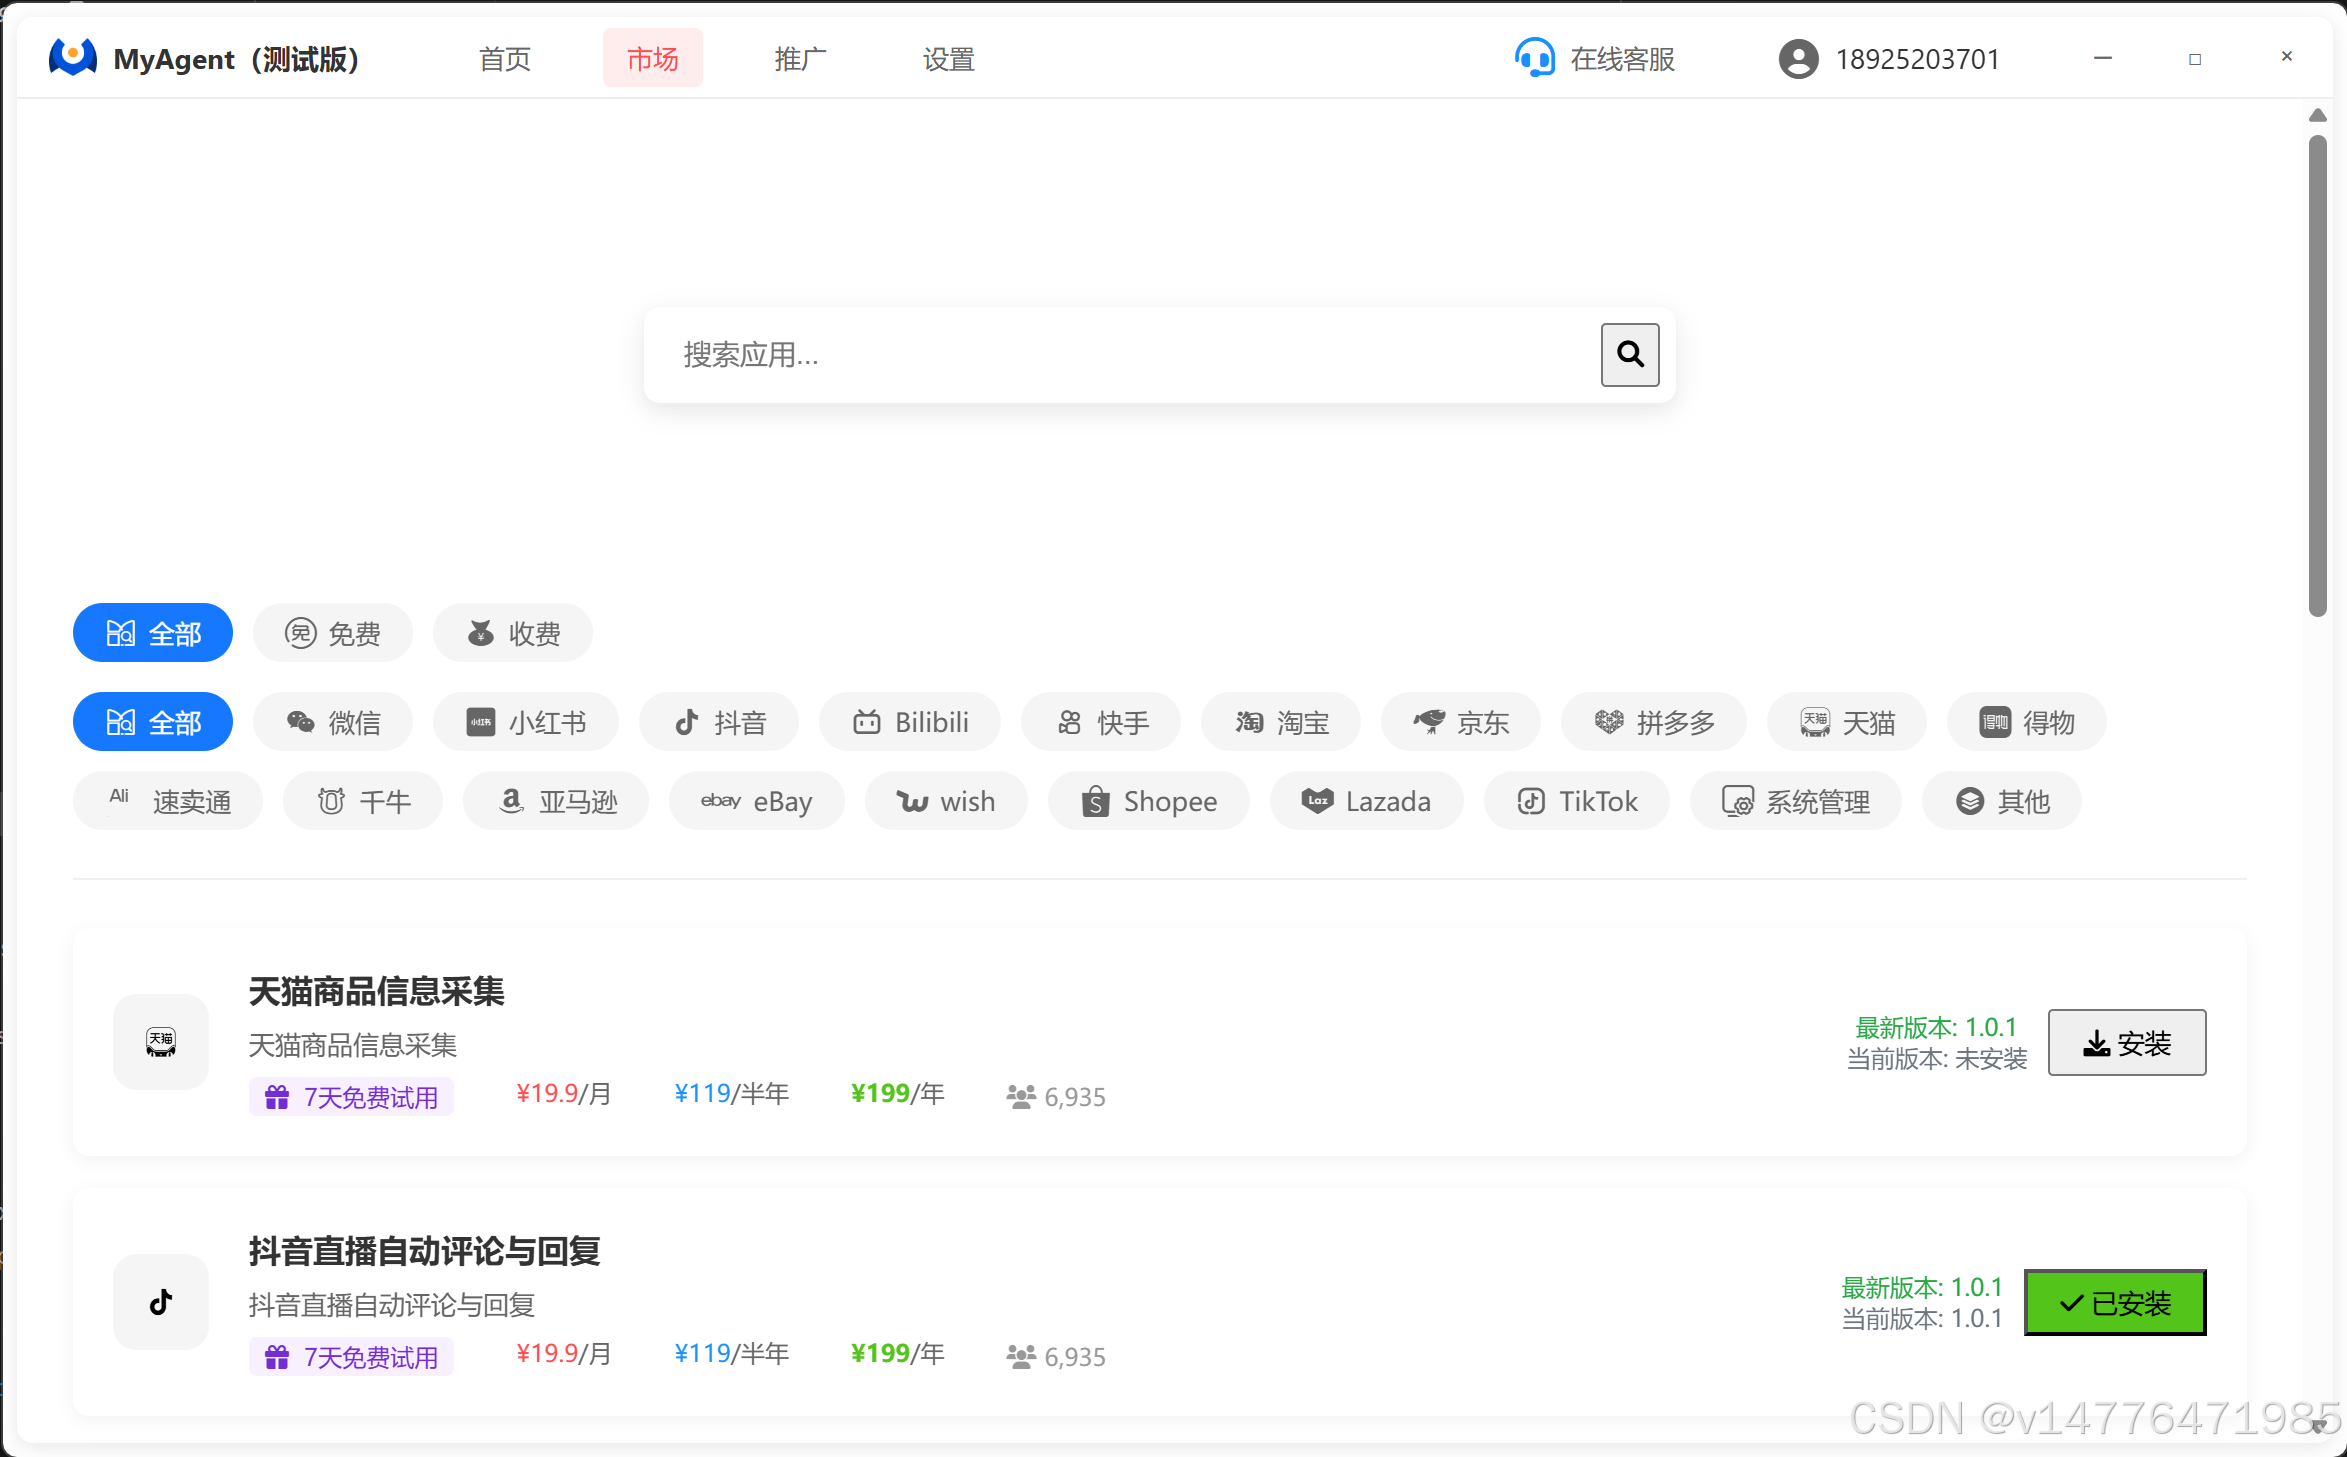
Task: Click 当前版本: 1.0.1 label
Action: pyautogui.click(x=1922, y=1319)
